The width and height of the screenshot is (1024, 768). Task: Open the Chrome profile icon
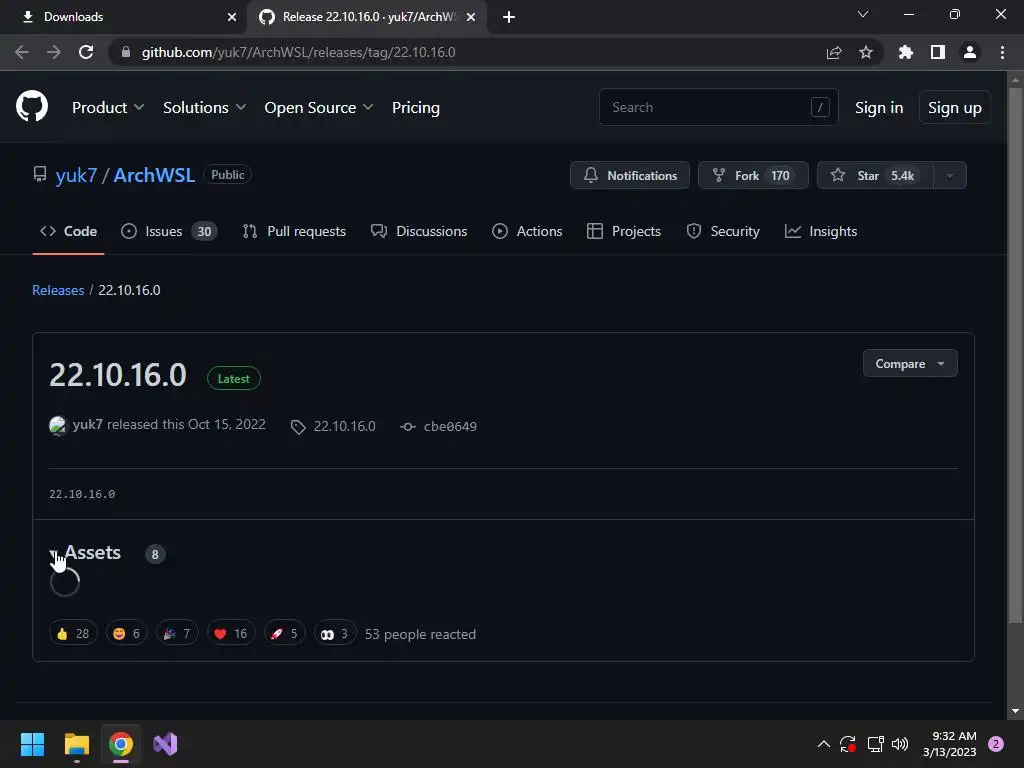(970, 52)
